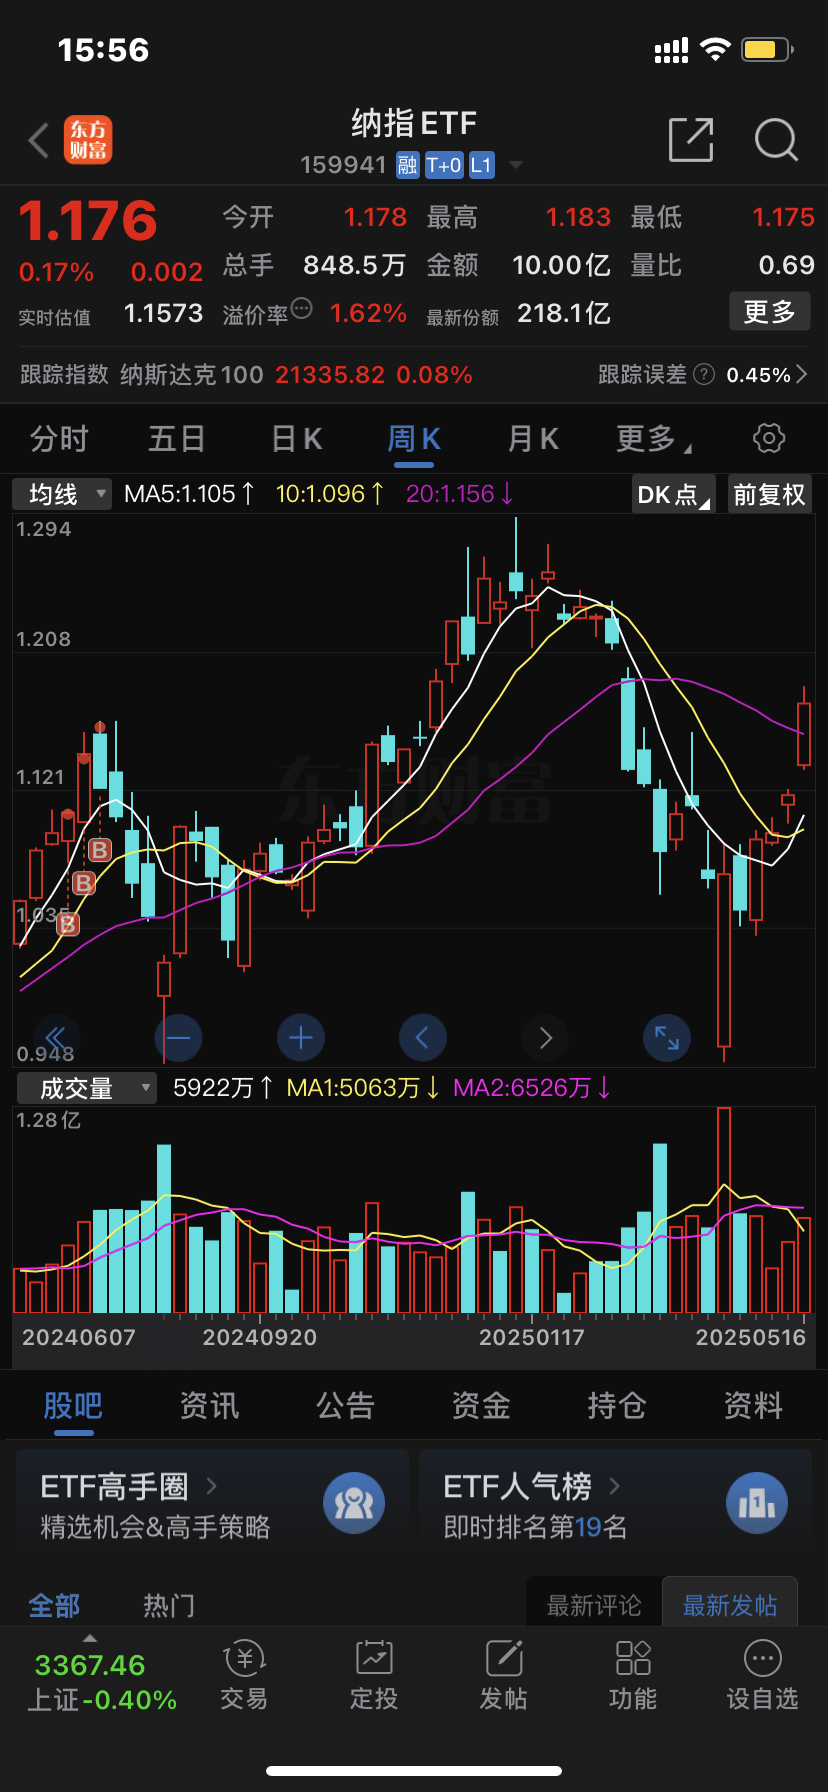Open the search magnifier icon
The image size is (828, 1792).
pyautogui.click(x=776, y=140)
